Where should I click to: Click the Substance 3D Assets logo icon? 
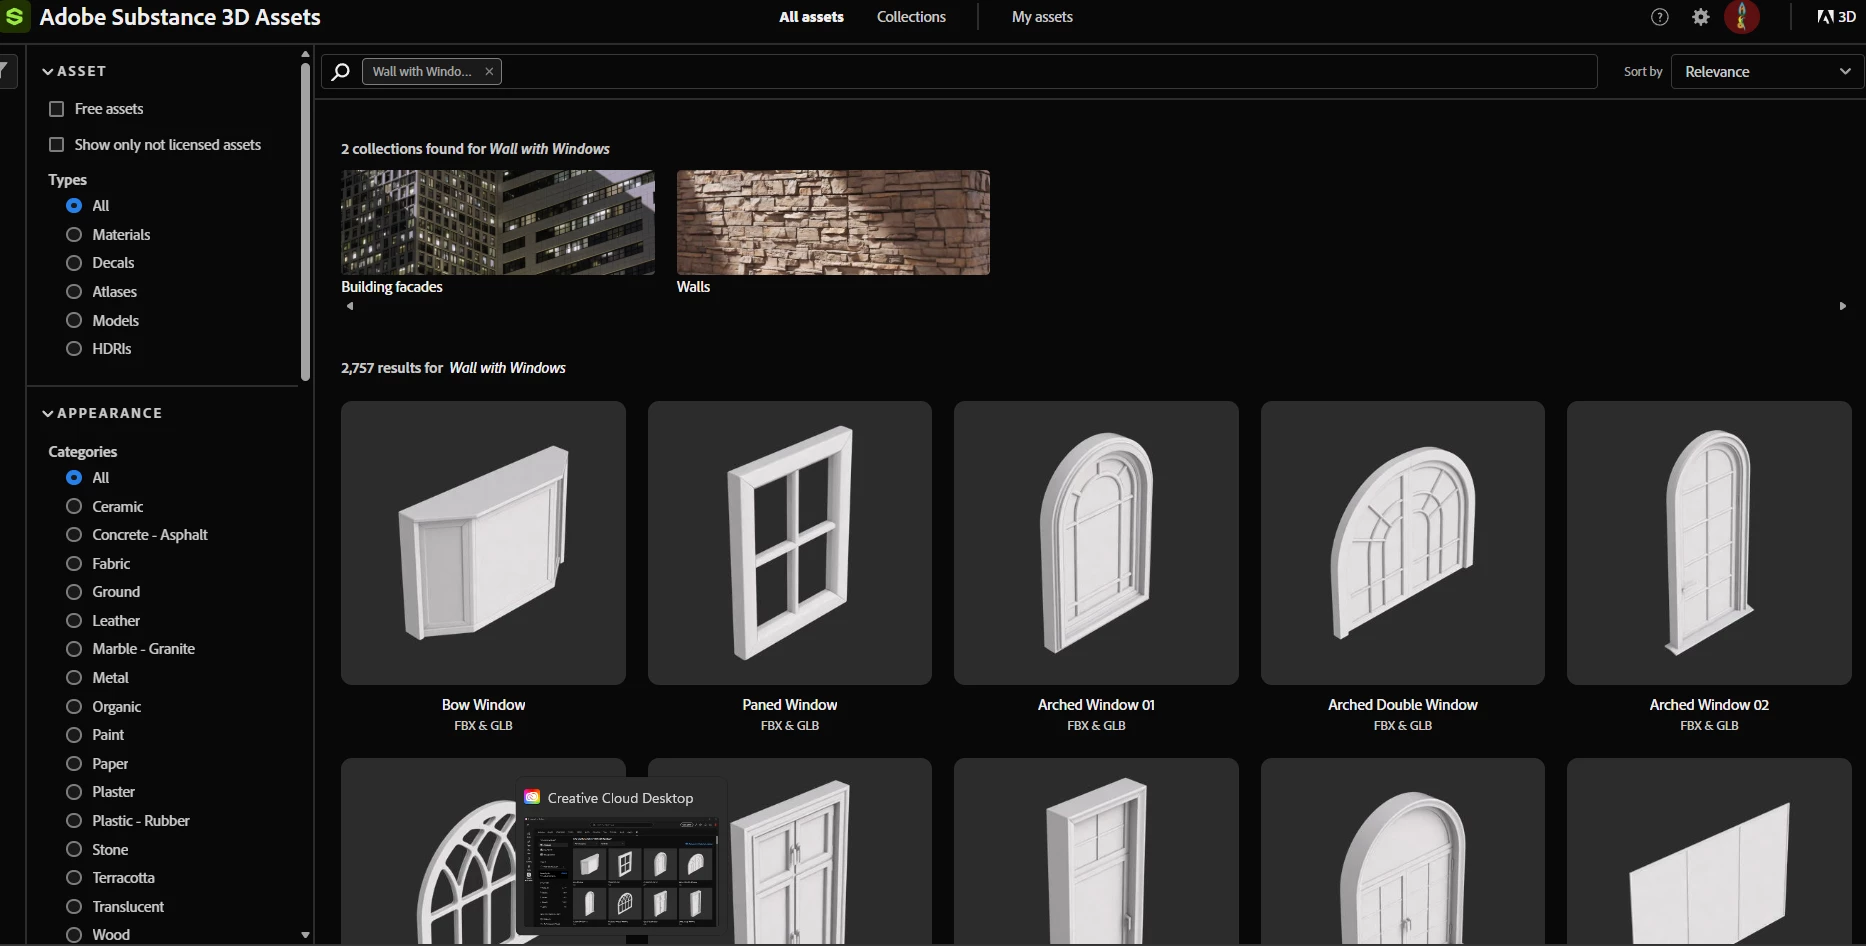14,17
